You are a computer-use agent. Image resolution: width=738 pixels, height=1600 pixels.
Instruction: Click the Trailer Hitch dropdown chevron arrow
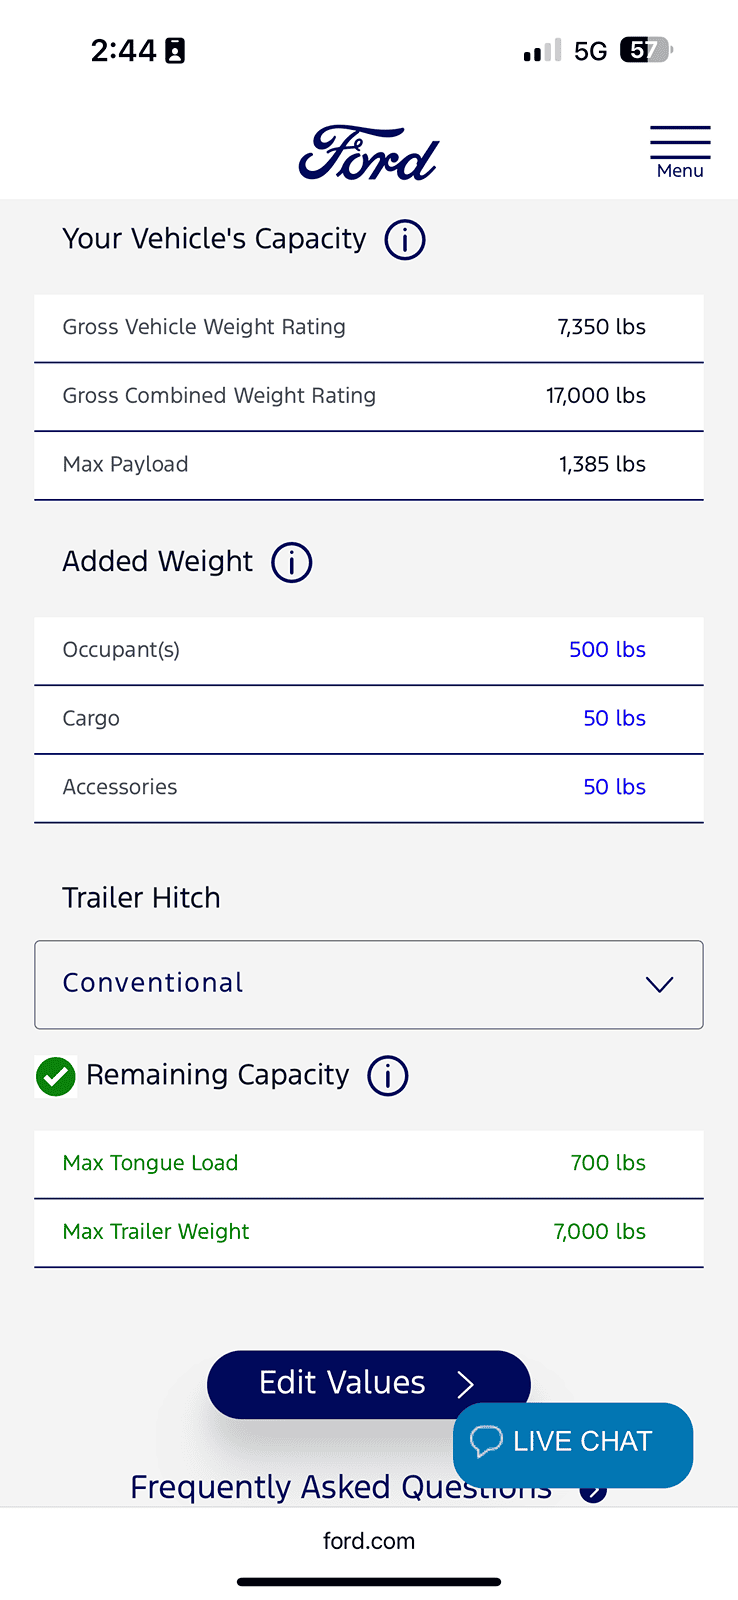click(x=659, y=985)
